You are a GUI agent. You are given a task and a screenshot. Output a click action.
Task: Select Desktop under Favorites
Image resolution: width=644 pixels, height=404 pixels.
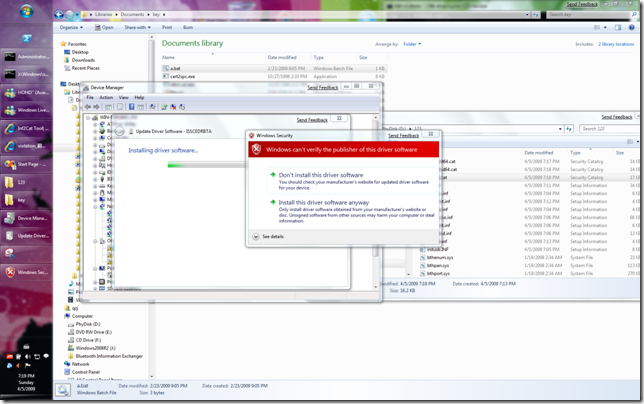[76, 52]
